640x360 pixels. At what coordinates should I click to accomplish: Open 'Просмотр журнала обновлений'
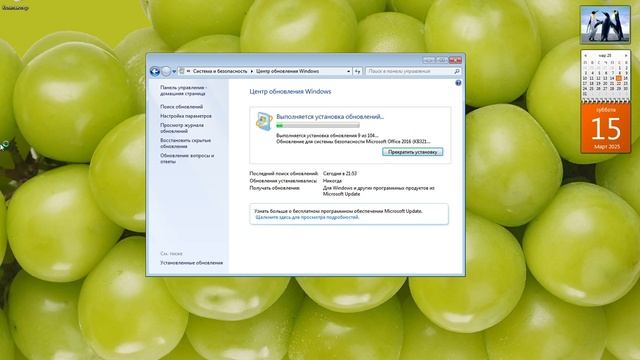tap(182, 128)
